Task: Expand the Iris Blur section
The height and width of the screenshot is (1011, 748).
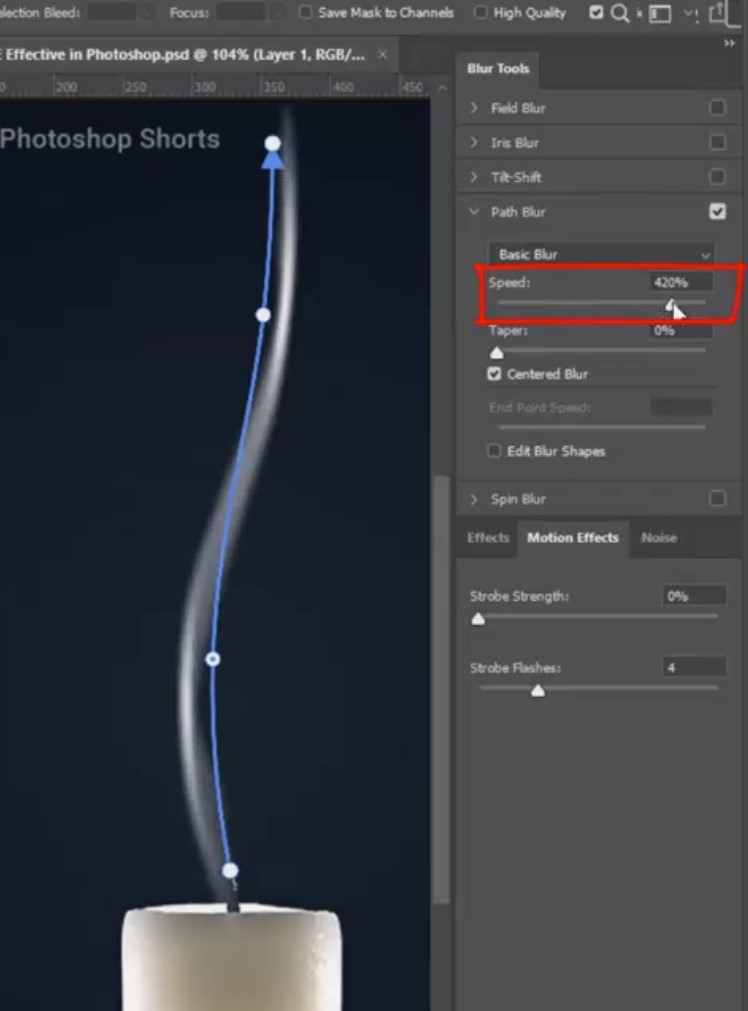Action: tap(474, 142)
